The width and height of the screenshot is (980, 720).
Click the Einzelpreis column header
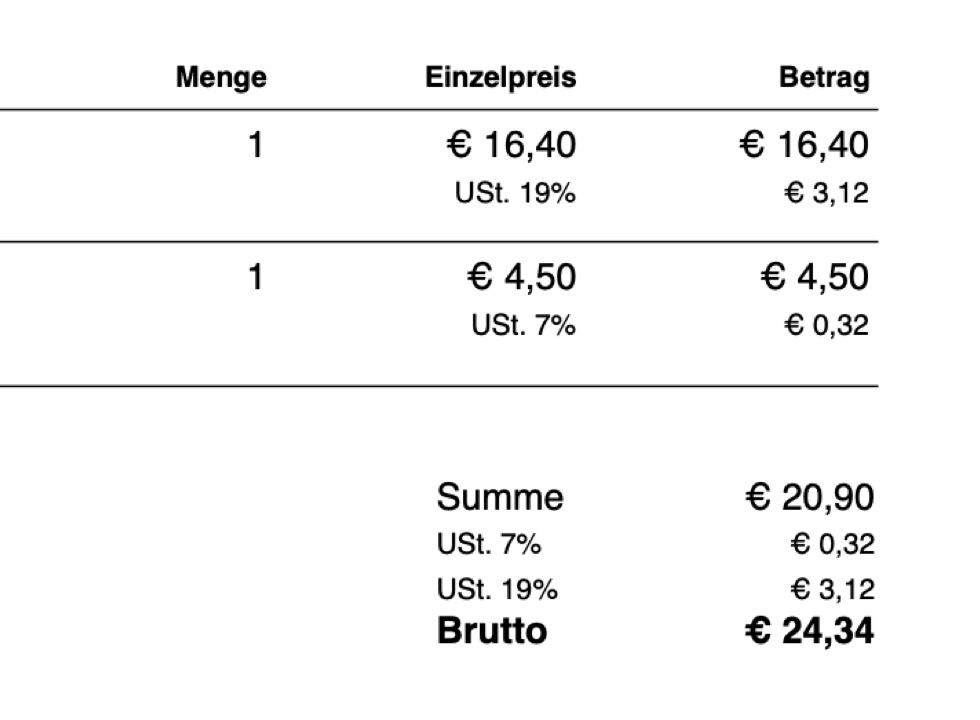500,78
